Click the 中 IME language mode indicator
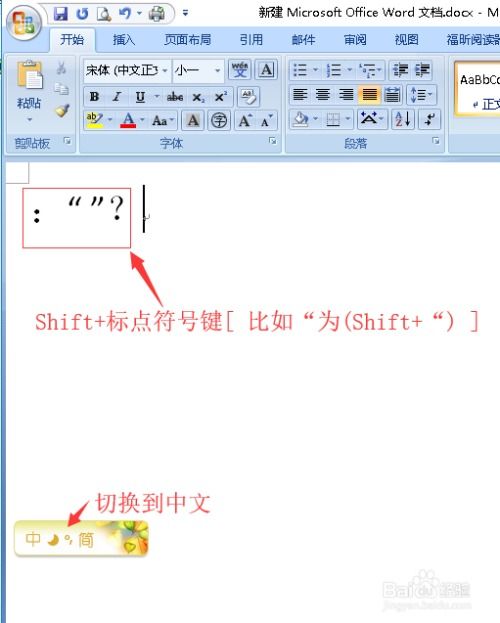Screen dimensions: 500x623 (x=33, y=539)
